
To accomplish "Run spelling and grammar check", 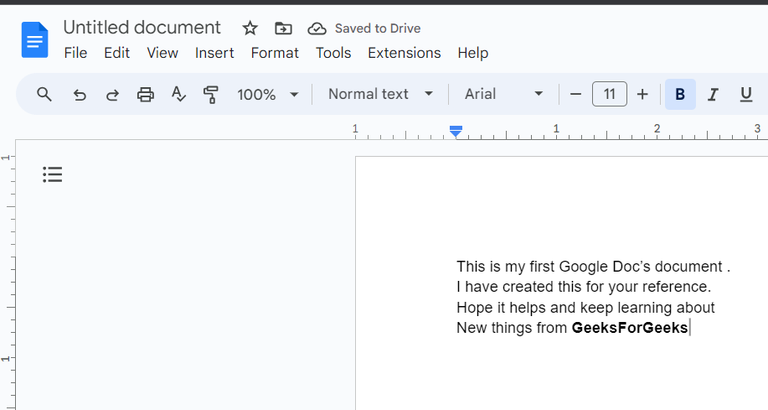I will (178, 94).
